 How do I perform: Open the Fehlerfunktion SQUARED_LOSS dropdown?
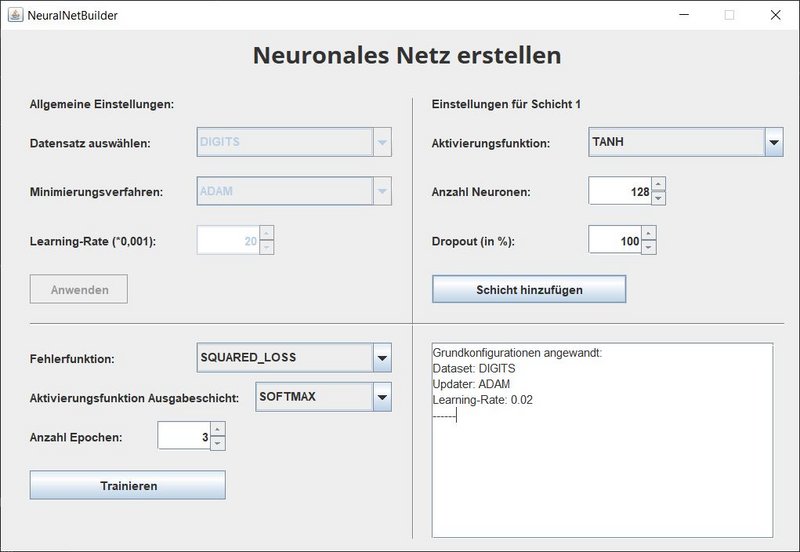(381, 357)
